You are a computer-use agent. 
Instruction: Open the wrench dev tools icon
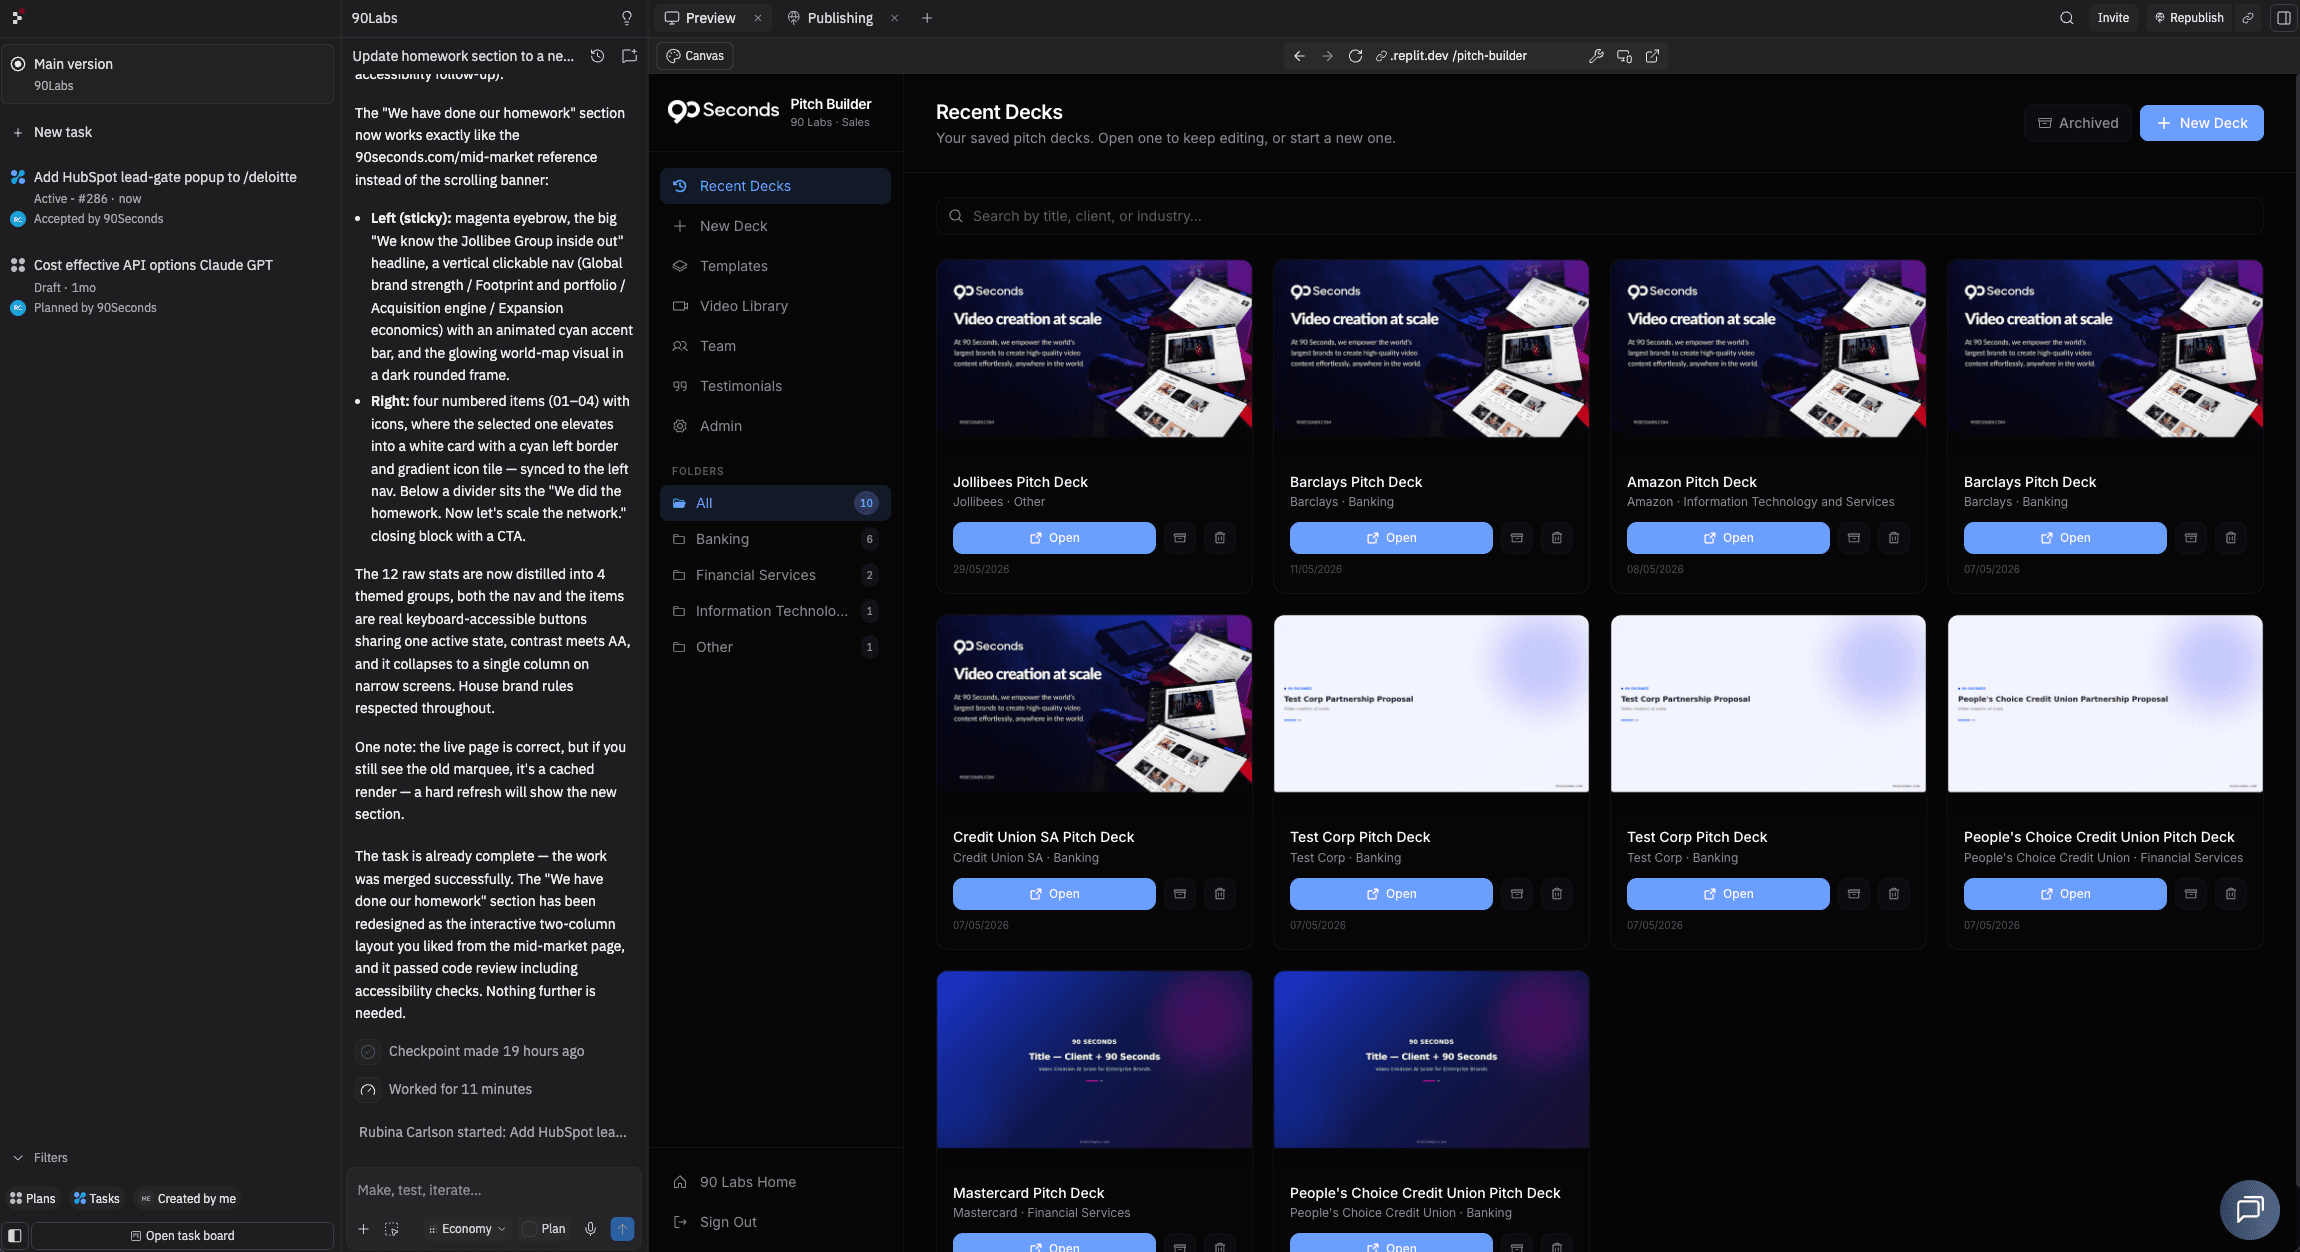point(1596,56)
